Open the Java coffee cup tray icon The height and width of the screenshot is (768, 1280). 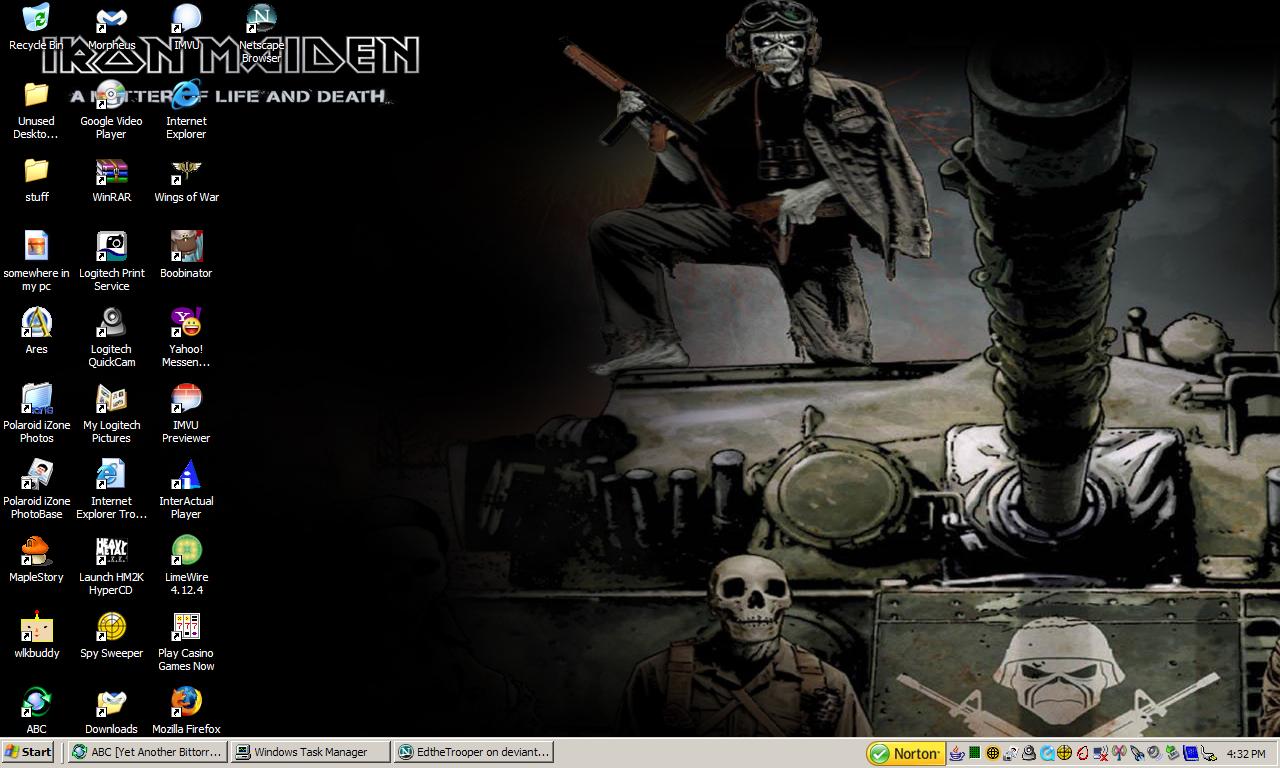[957, 753]
